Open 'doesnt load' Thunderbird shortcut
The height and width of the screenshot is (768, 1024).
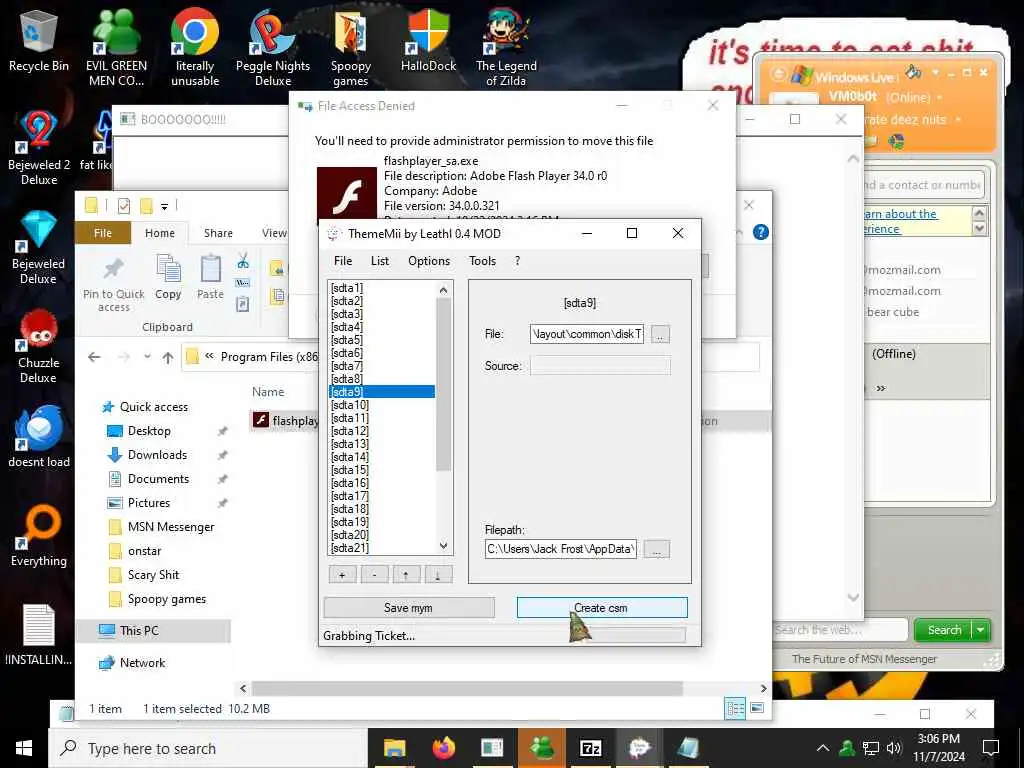click(x=39, y=436)
